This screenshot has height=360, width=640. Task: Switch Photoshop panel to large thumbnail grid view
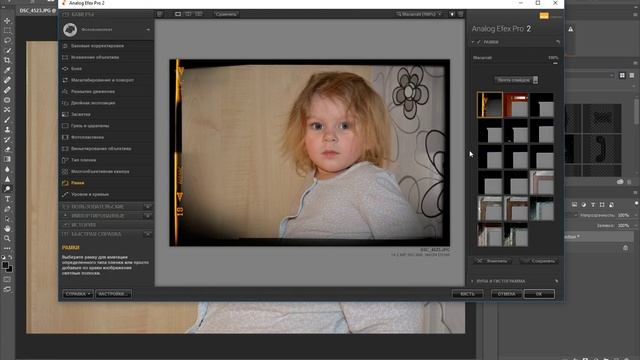pos(622,76)
